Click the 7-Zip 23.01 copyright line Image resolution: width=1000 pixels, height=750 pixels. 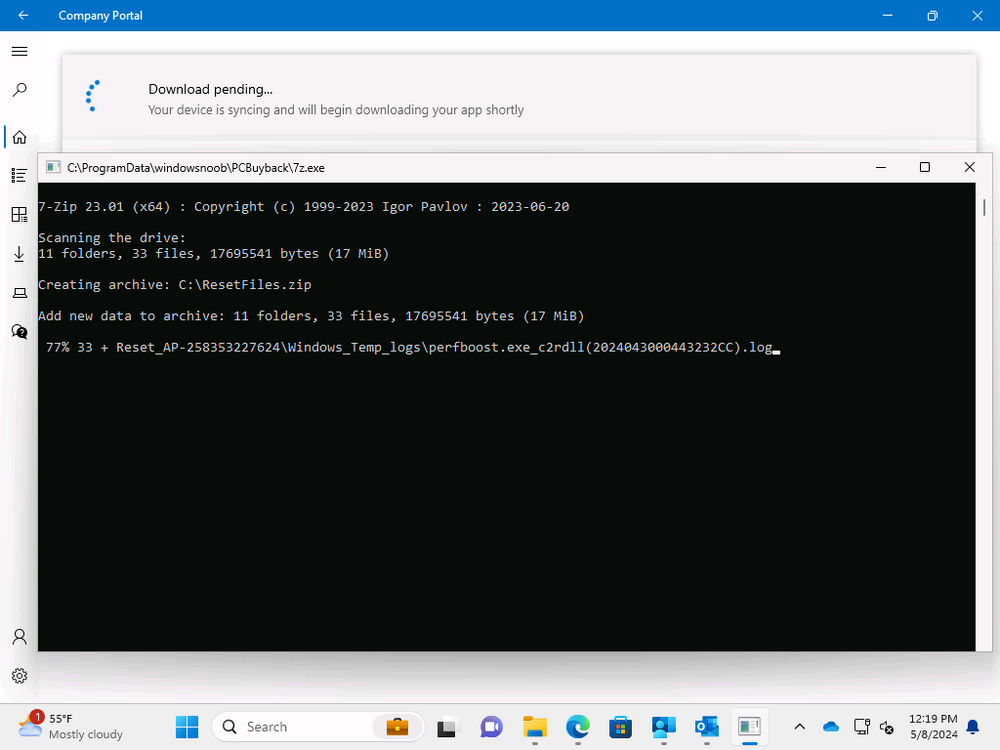point(304,207)
